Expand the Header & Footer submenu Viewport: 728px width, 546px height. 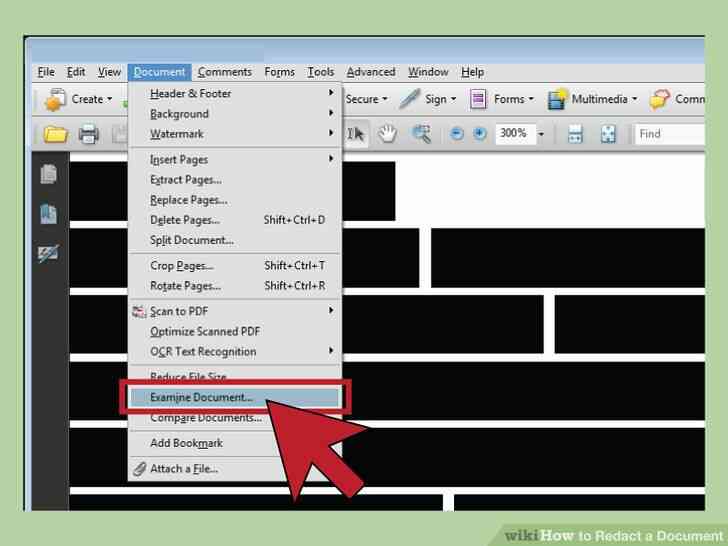[x=190, y=94]
